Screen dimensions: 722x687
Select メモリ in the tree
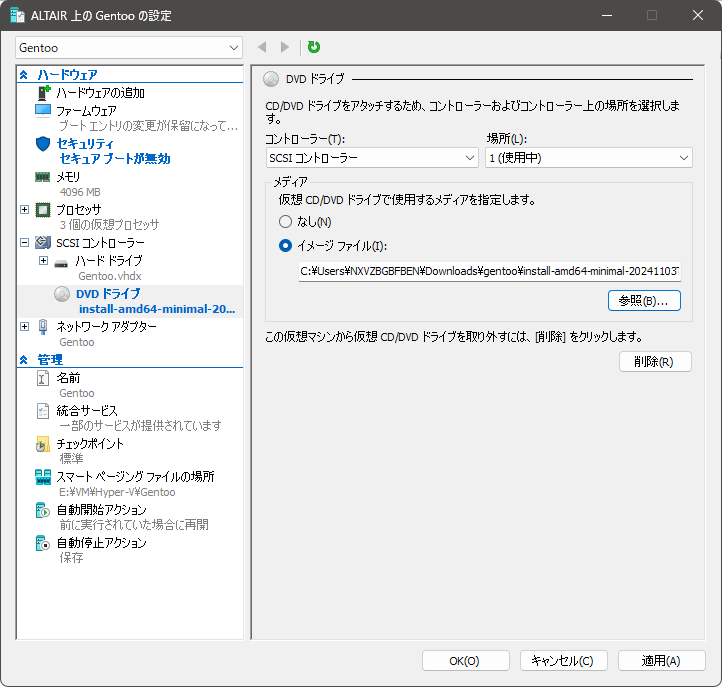(68, 177)
